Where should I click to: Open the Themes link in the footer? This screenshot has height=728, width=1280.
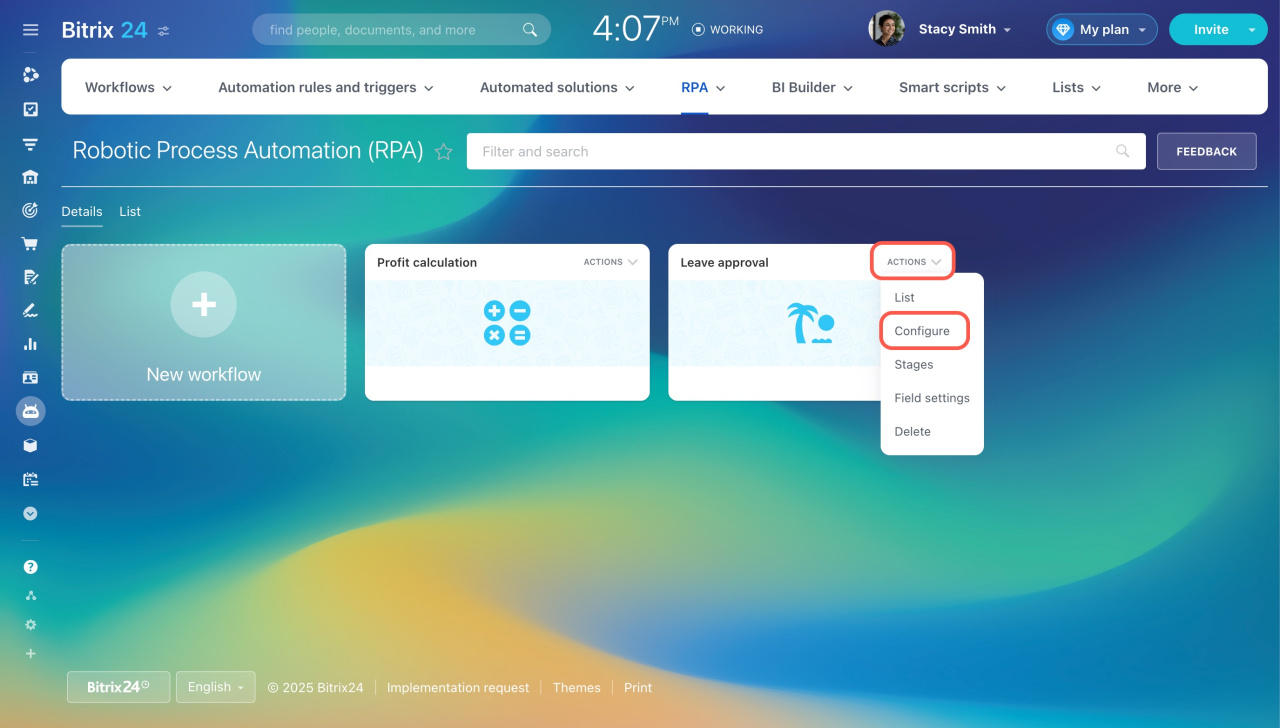click(x=577, y=688)
